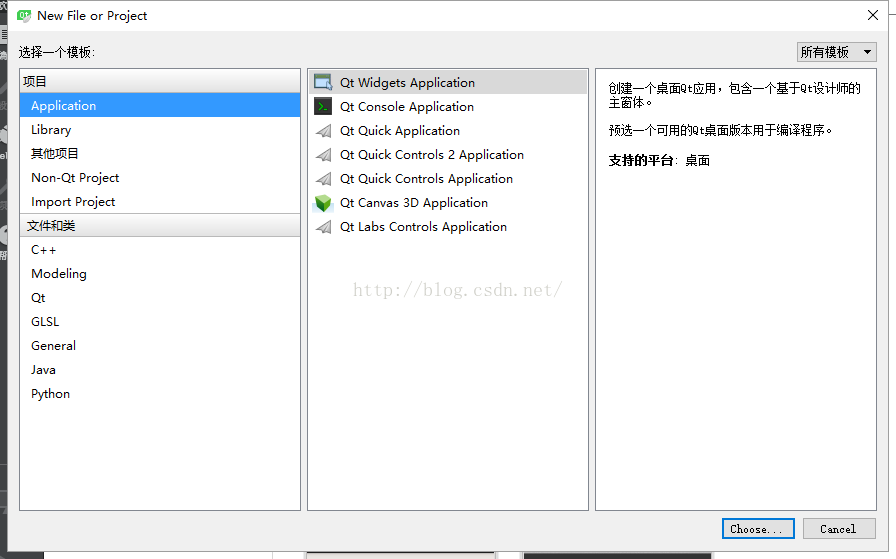Open the 所有模板 template filter dropdown
Screen dimensions: 896x559
pyautogui.click(x=837, y=52)
